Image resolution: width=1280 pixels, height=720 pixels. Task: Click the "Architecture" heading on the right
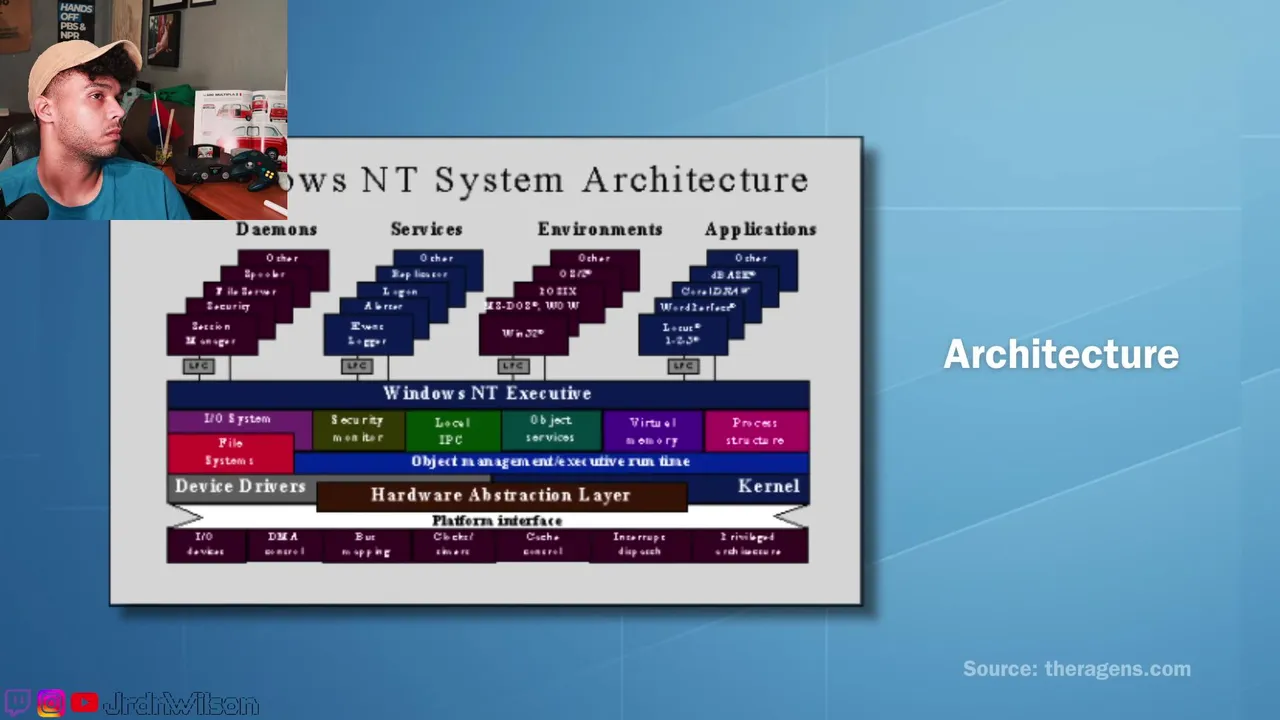pyautogui.click(x=1061, y=355)
